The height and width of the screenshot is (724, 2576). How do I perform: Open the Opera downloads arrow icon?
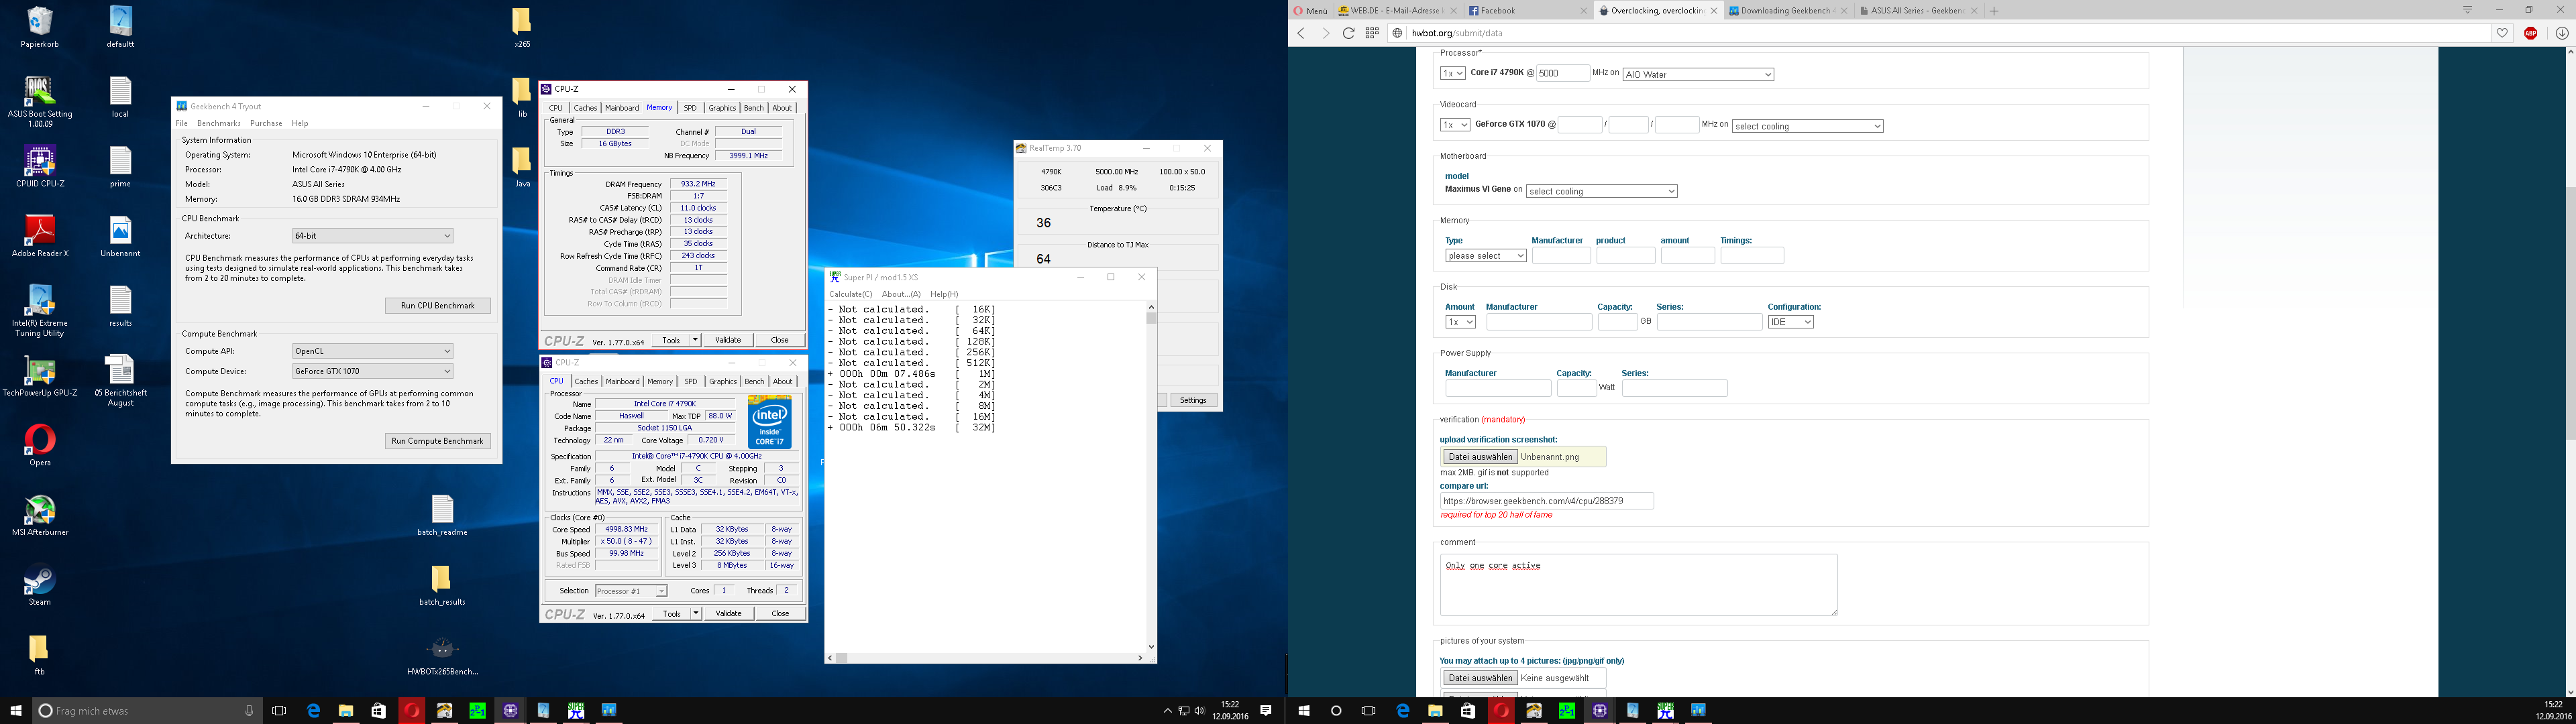coord(2562,33)
